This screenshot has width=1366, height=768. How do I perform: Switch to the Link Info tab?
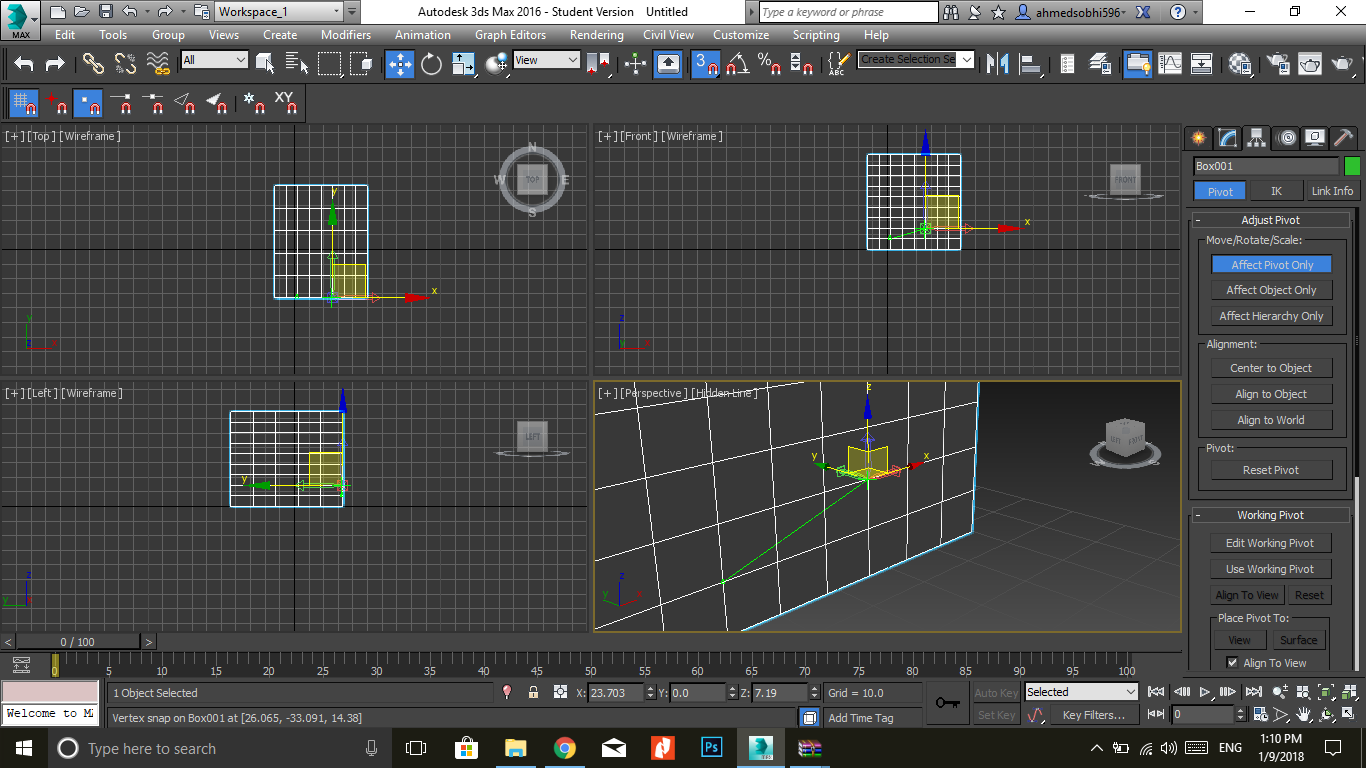tap(1332, 191)
